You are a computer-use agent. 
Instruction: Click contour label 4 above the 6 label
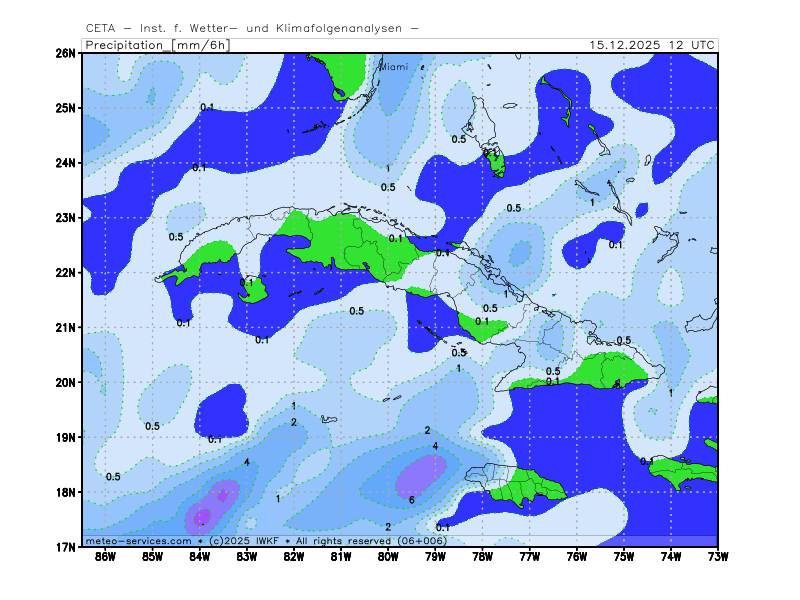[x=436, y=446]
